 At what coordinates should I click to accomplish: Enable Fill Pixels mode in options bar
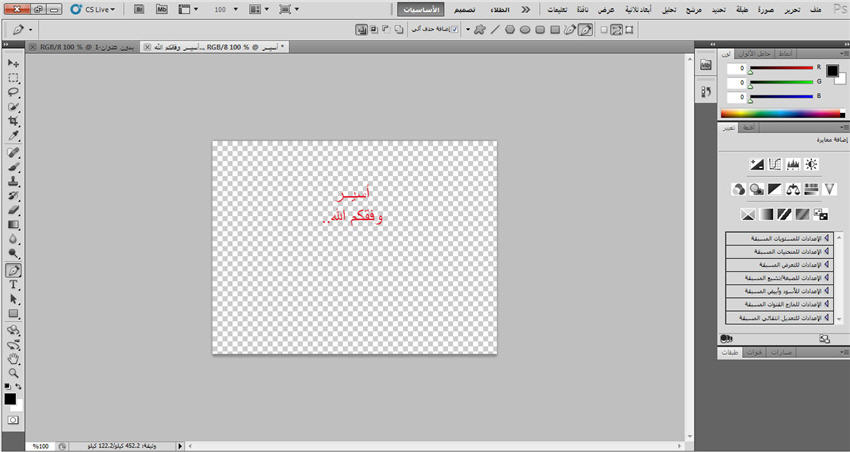604,30
